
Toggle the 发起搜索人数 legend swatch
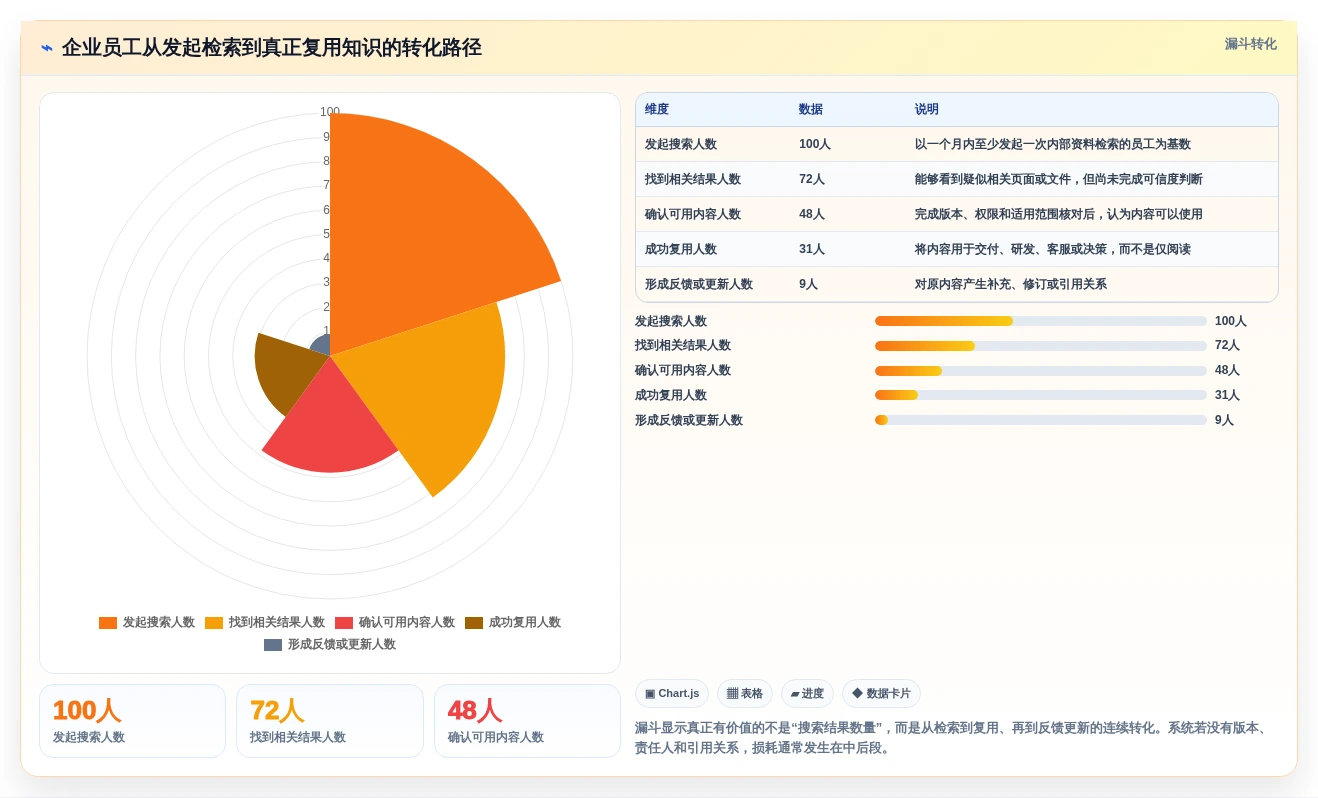coord(108,623)
